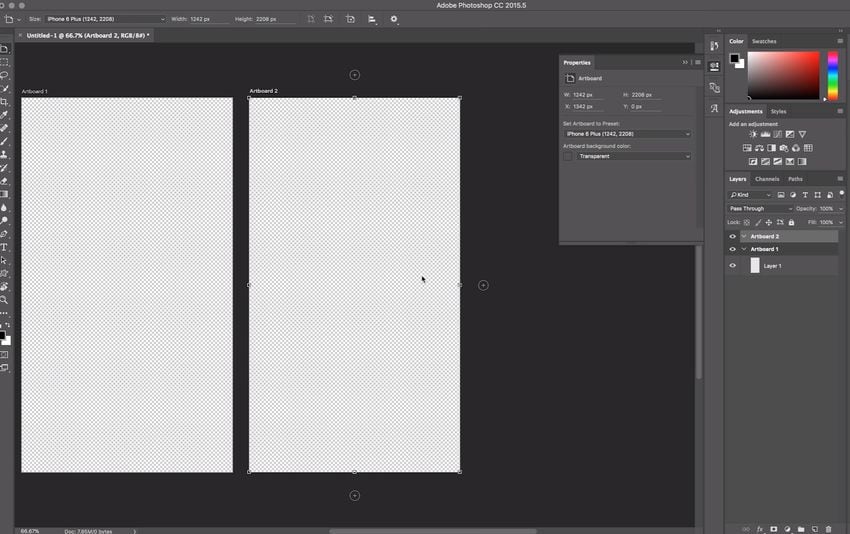Viewport: 850px width, 534px height.
Task: Switch to the Styles tab
Action: pyautogui.click(x=778, y=111)
